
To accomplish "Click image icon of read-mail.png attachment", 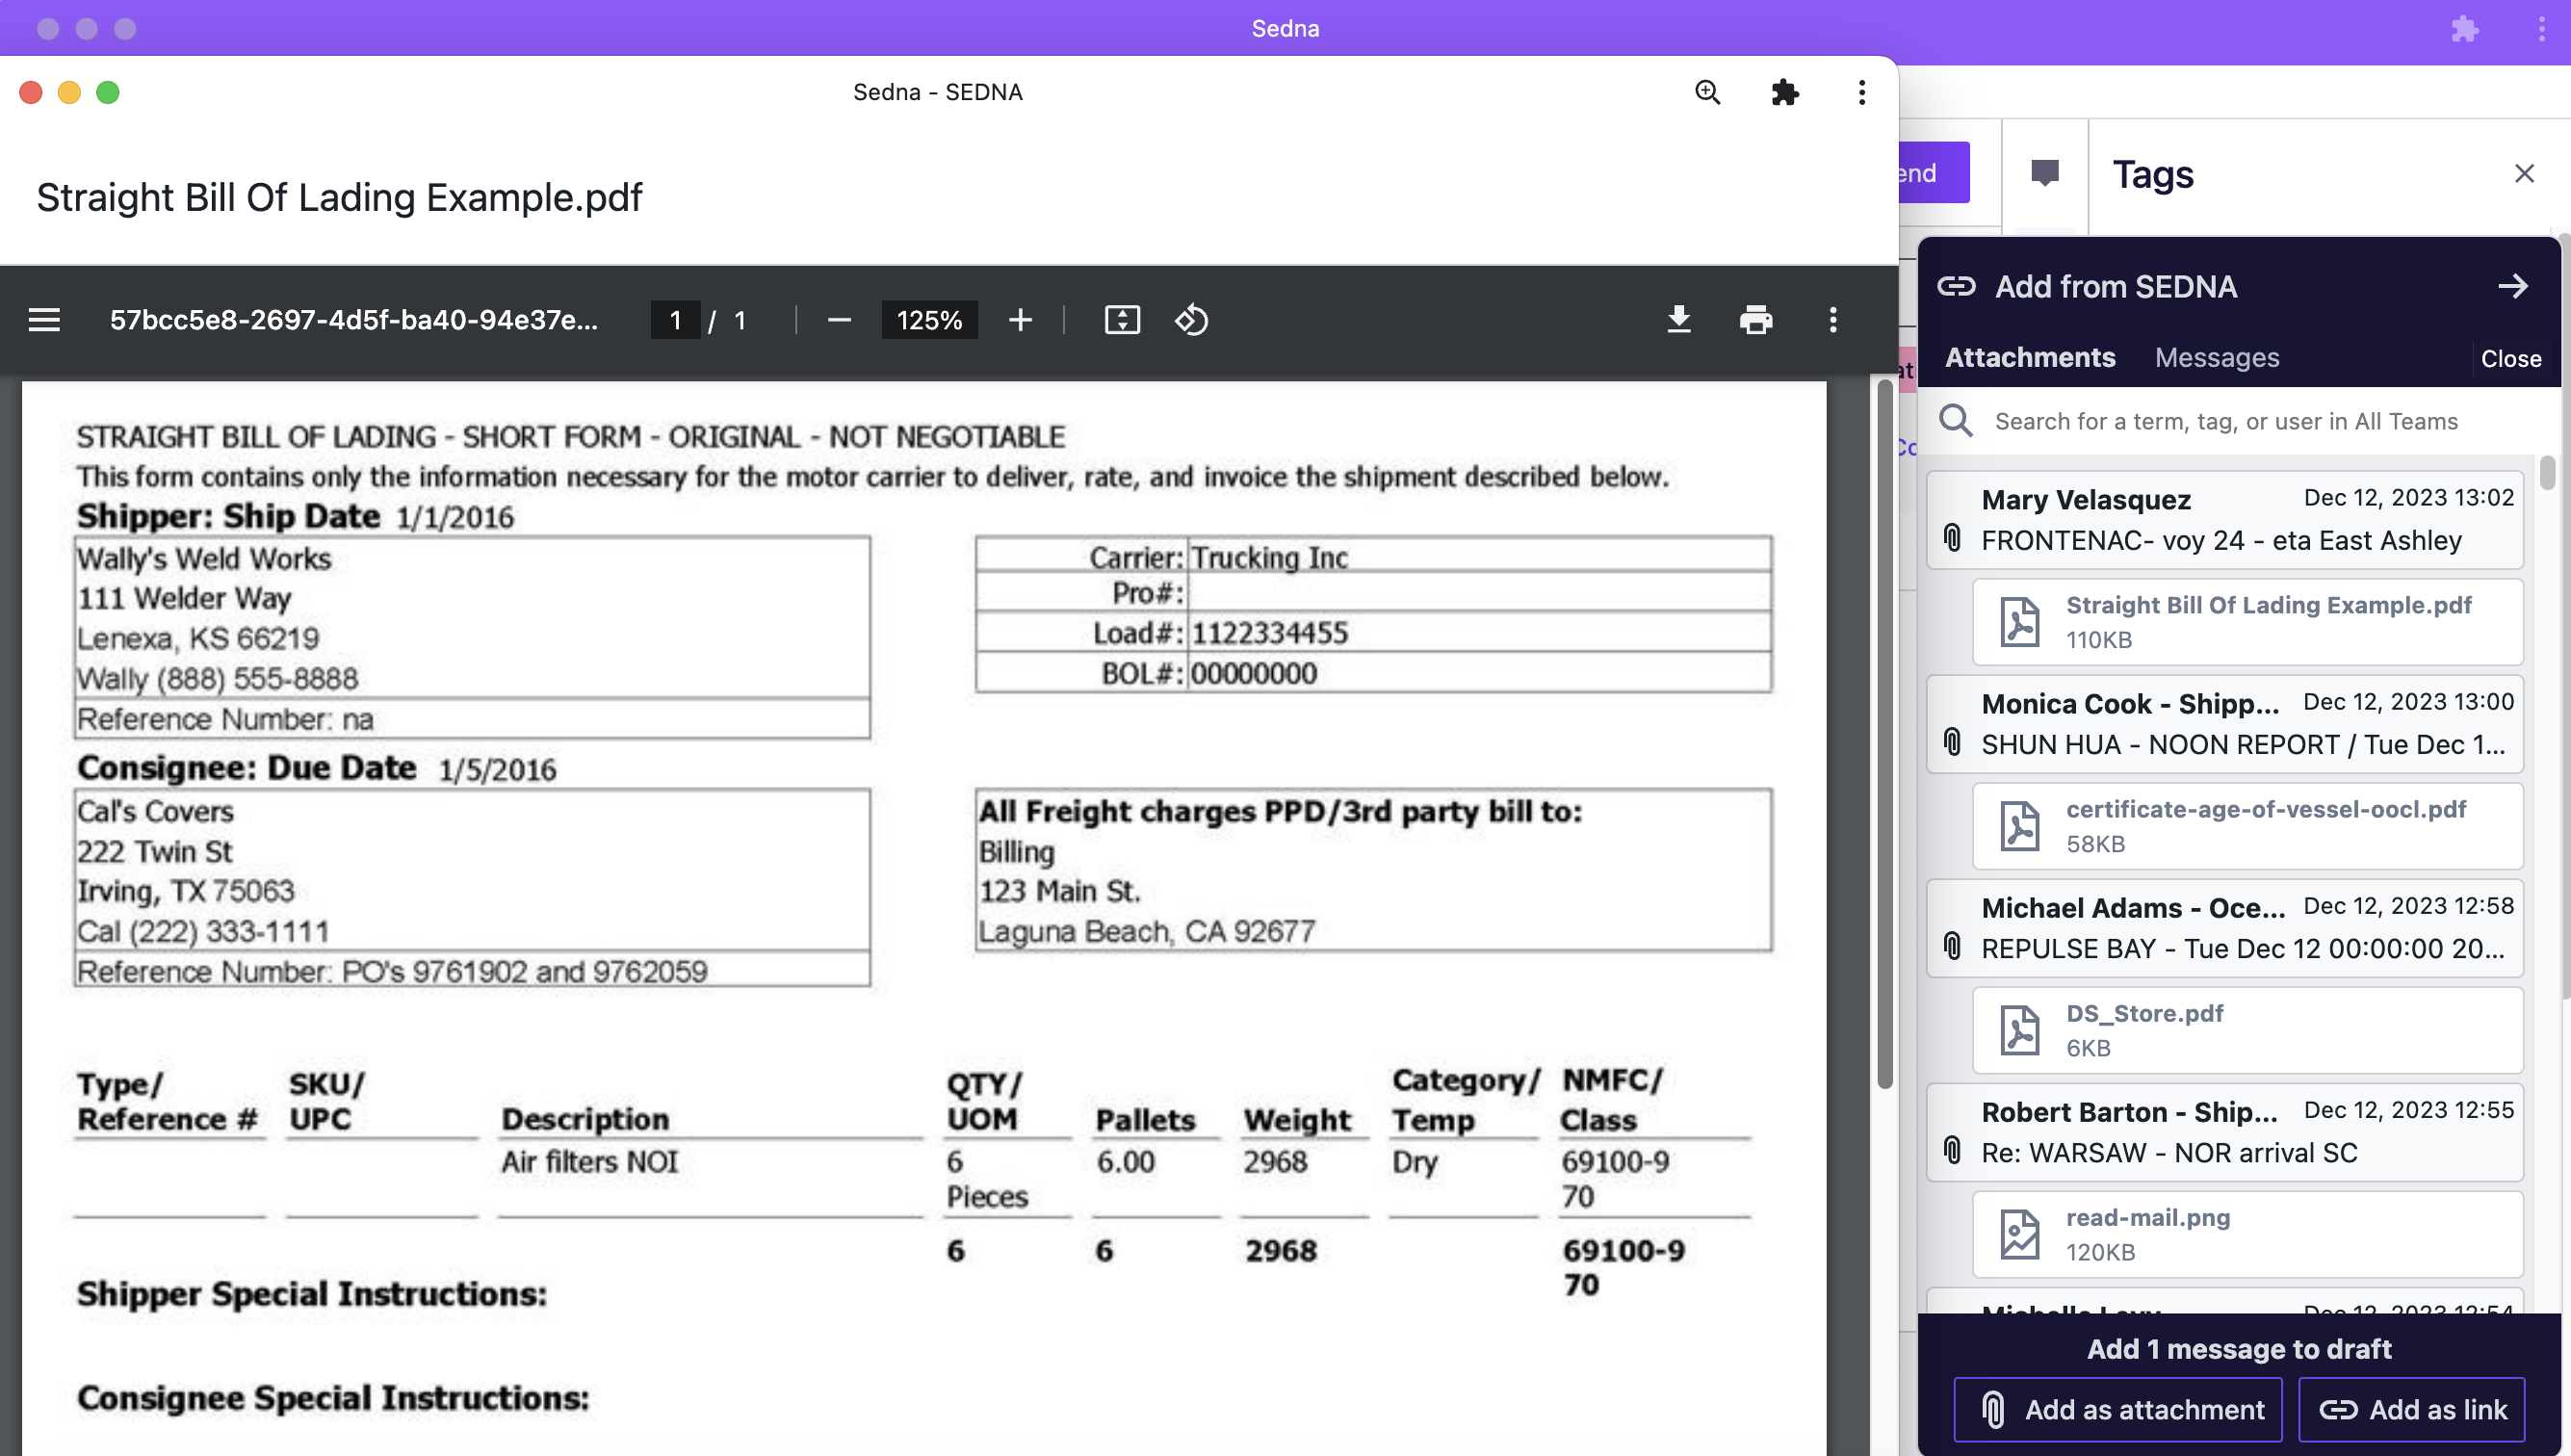I will point(2020,1234).
